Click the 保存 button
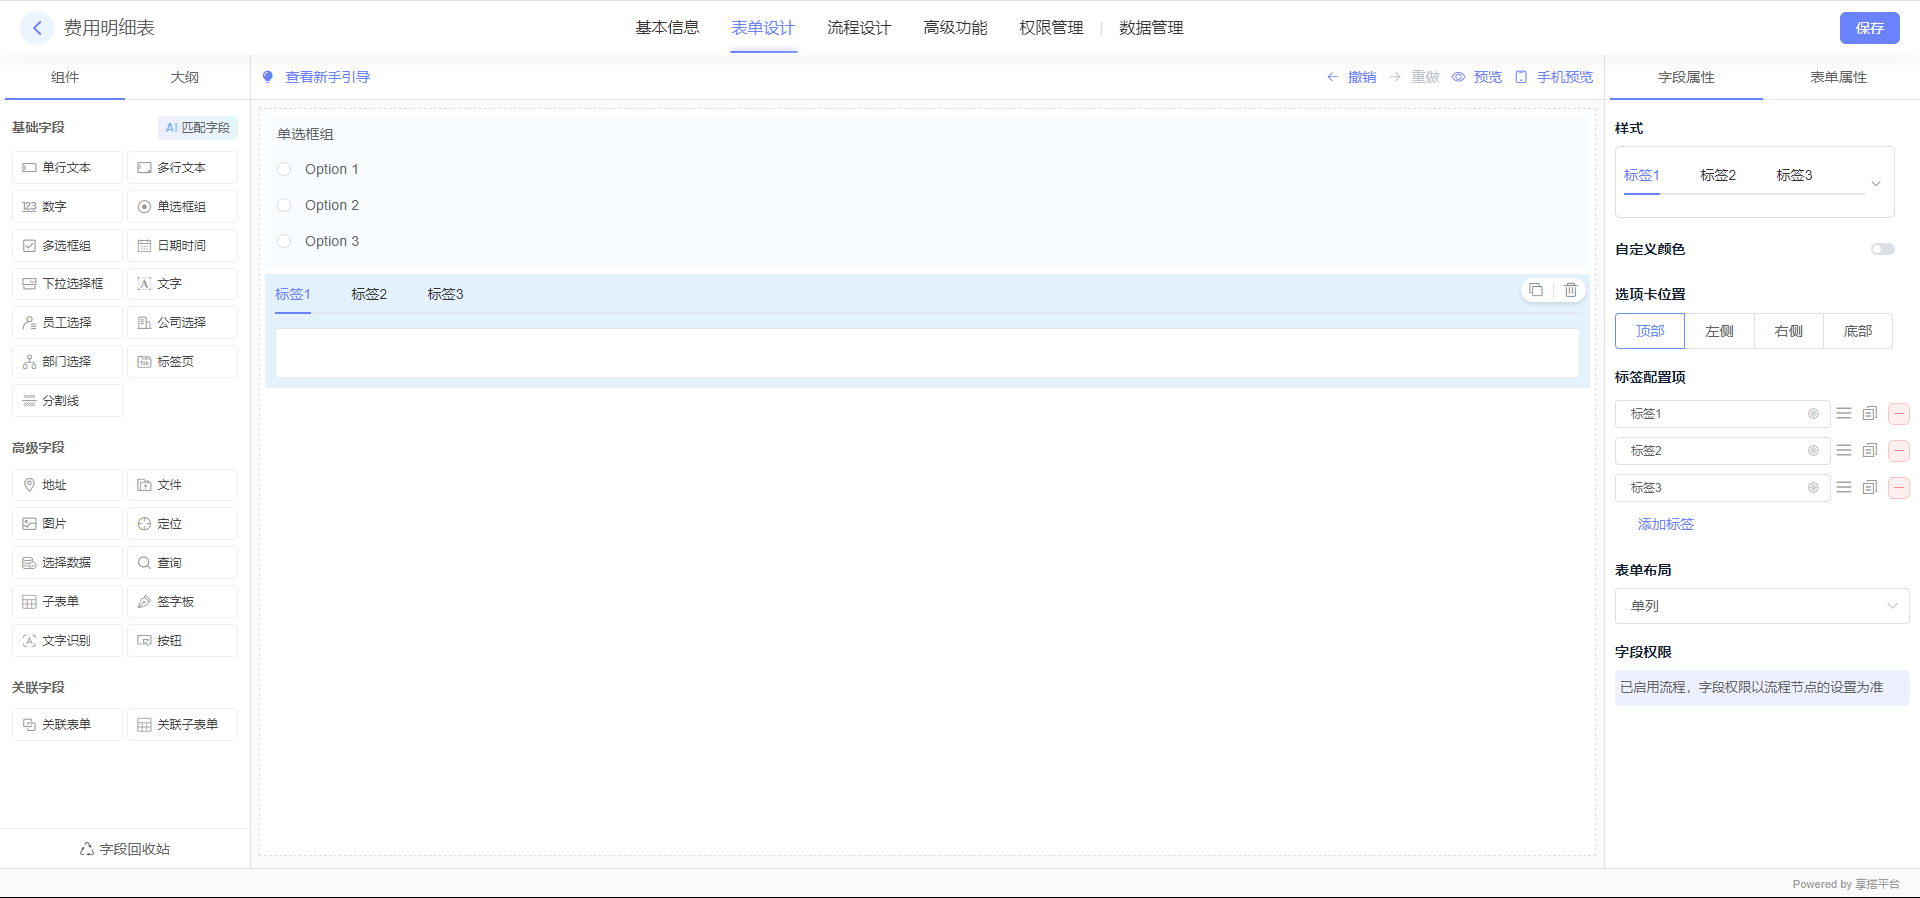 (1869, 28)
